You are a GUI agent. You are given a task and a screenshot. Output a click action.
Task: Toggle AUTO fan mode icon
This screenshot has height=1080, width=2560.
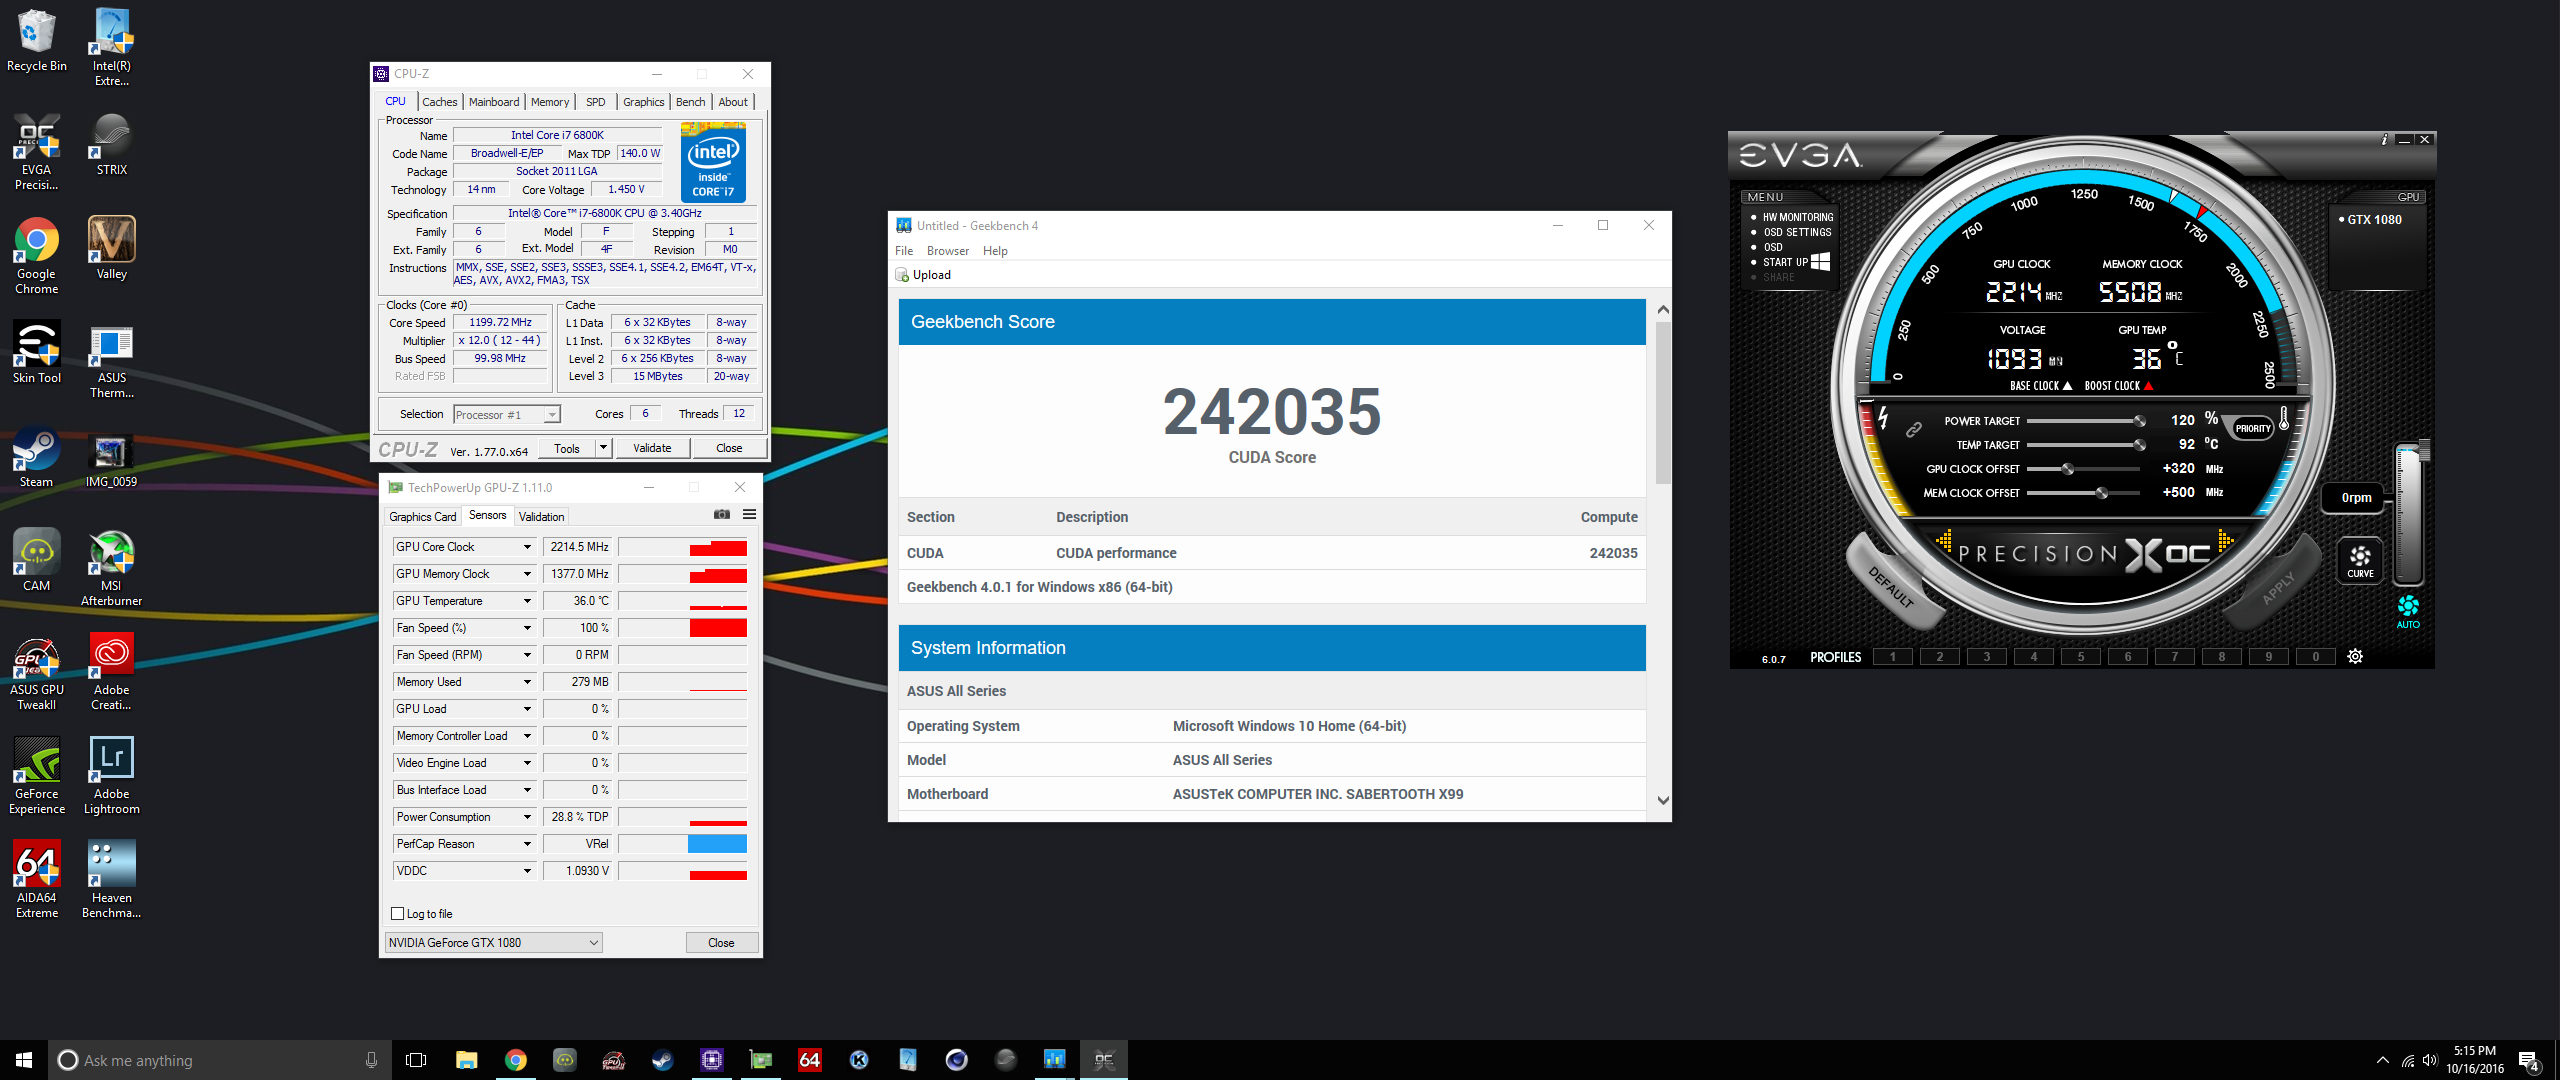(x=2408, y=611)
